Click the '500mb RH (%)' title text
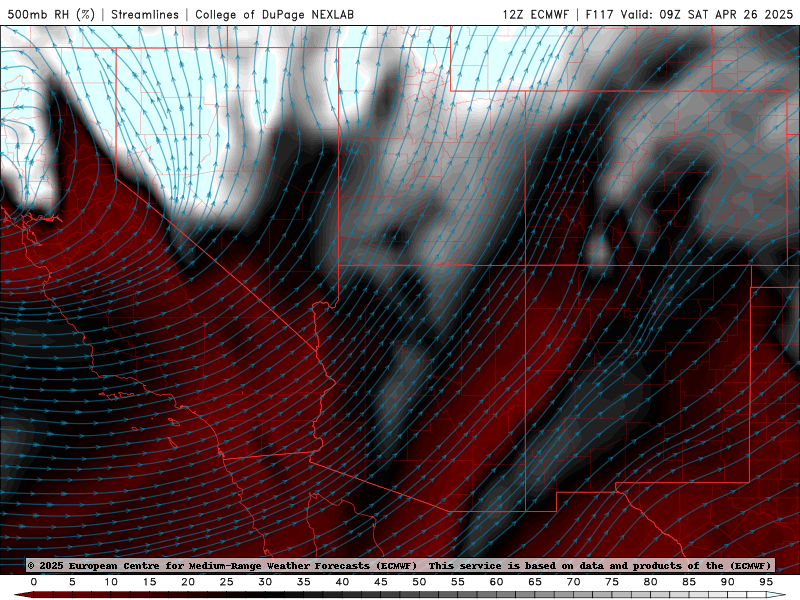The image size is (800, 600). 51,14
